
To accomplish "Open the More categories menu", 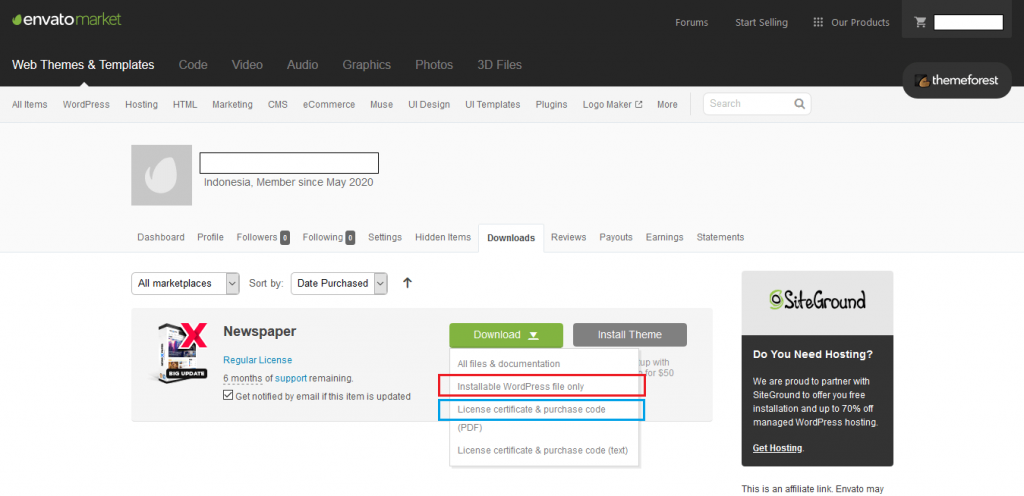I will pyautogui.click(x=667, y=104).
